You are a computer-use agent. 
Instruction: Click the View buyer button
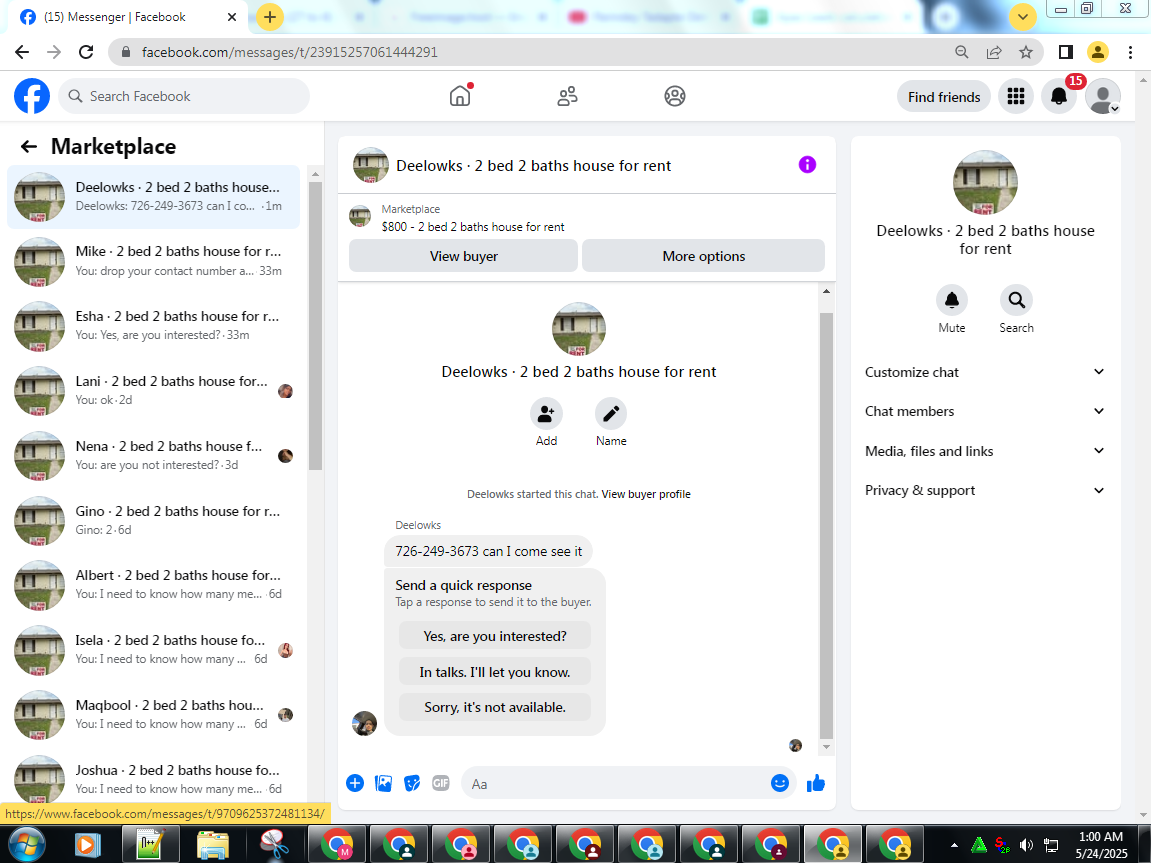463,256
